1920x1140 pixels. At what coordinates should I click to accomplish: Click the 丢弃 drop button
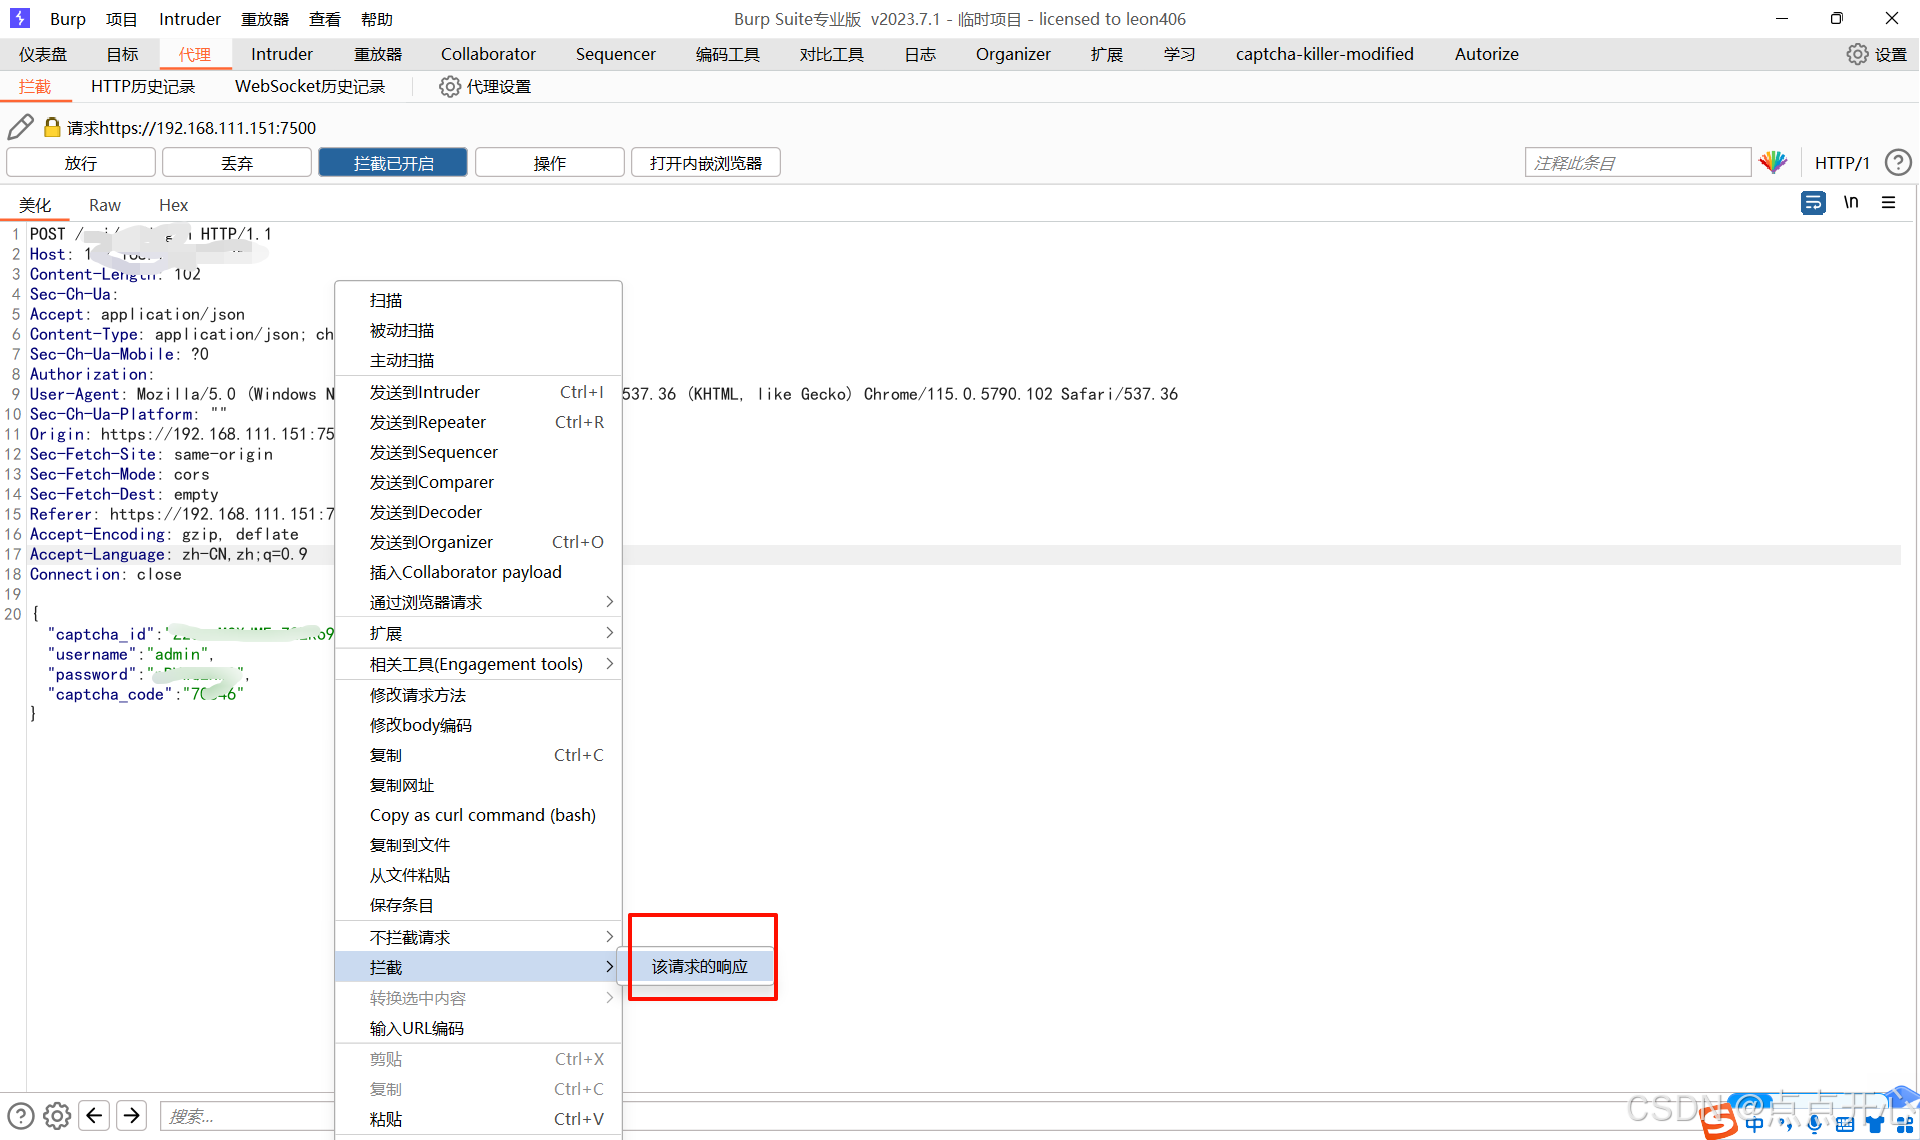(237, 162)
